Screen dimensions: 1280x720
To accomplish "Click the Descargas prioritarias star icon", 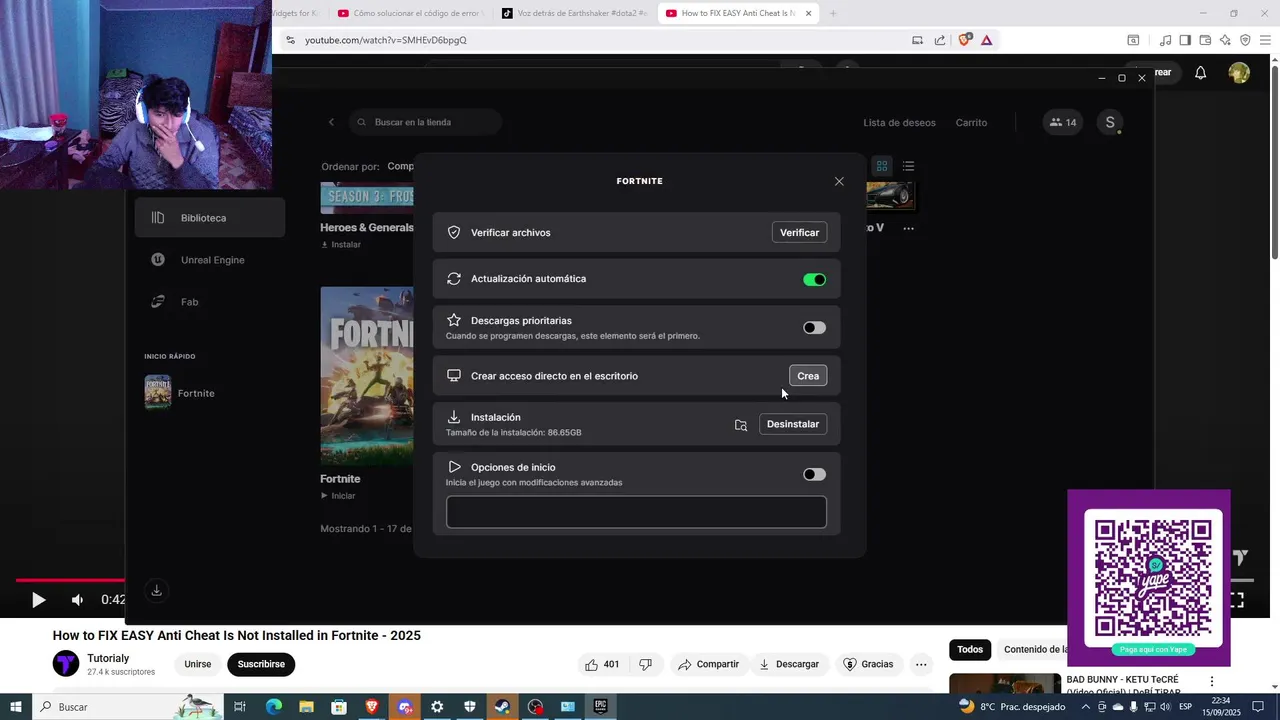I will [x=454, y=320].
